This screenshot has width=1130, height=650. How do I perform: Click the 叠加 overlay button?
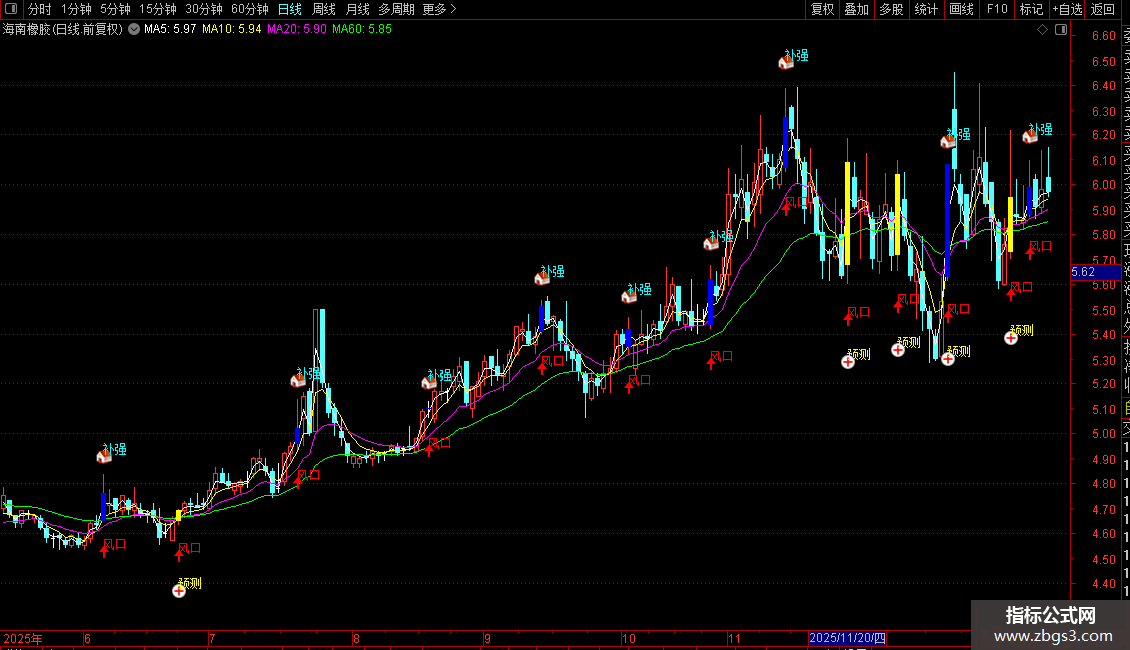click(x=856, y=9)
